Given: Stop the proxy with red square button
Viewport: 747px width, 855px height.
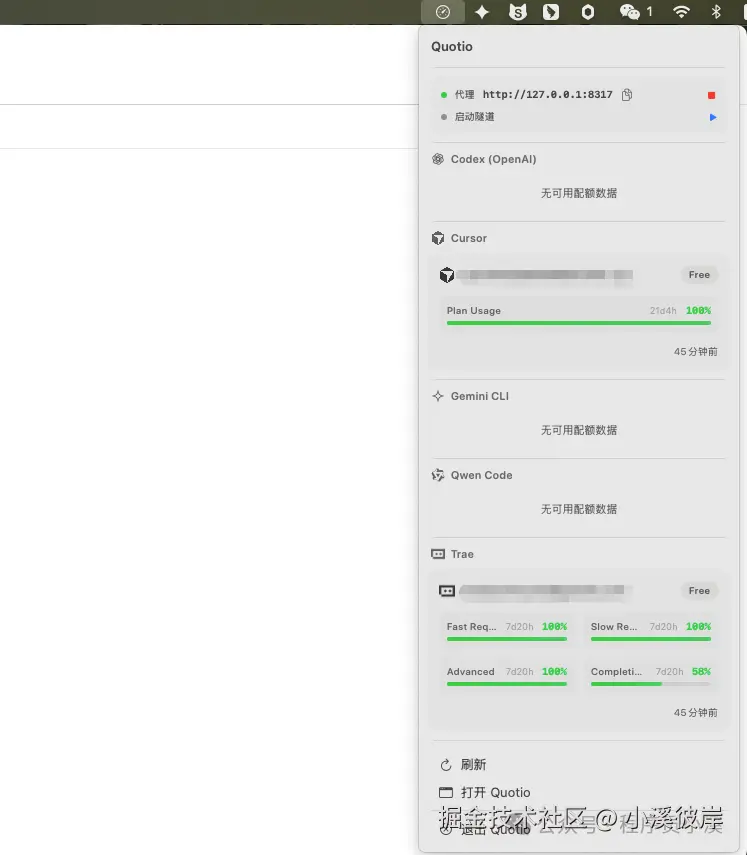Looking at the screenshot, I should pyautogui.click(x=711, y=95).
